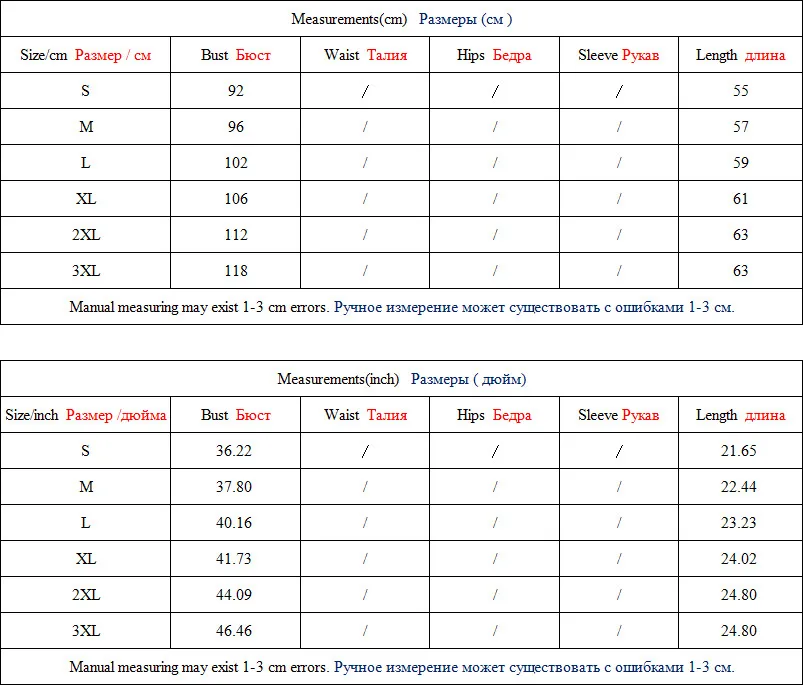Select the L size label in the inch table
Screen dimensions: 803x685
(86, 523)
